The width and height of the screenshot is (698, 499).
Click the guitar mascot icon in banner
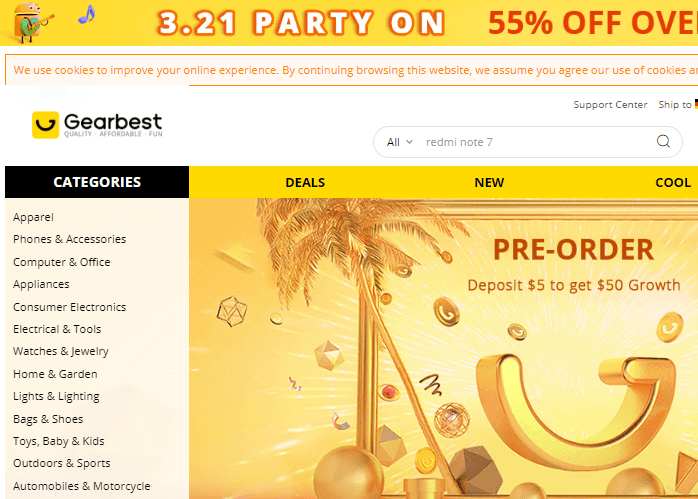(x=30, y=22)
